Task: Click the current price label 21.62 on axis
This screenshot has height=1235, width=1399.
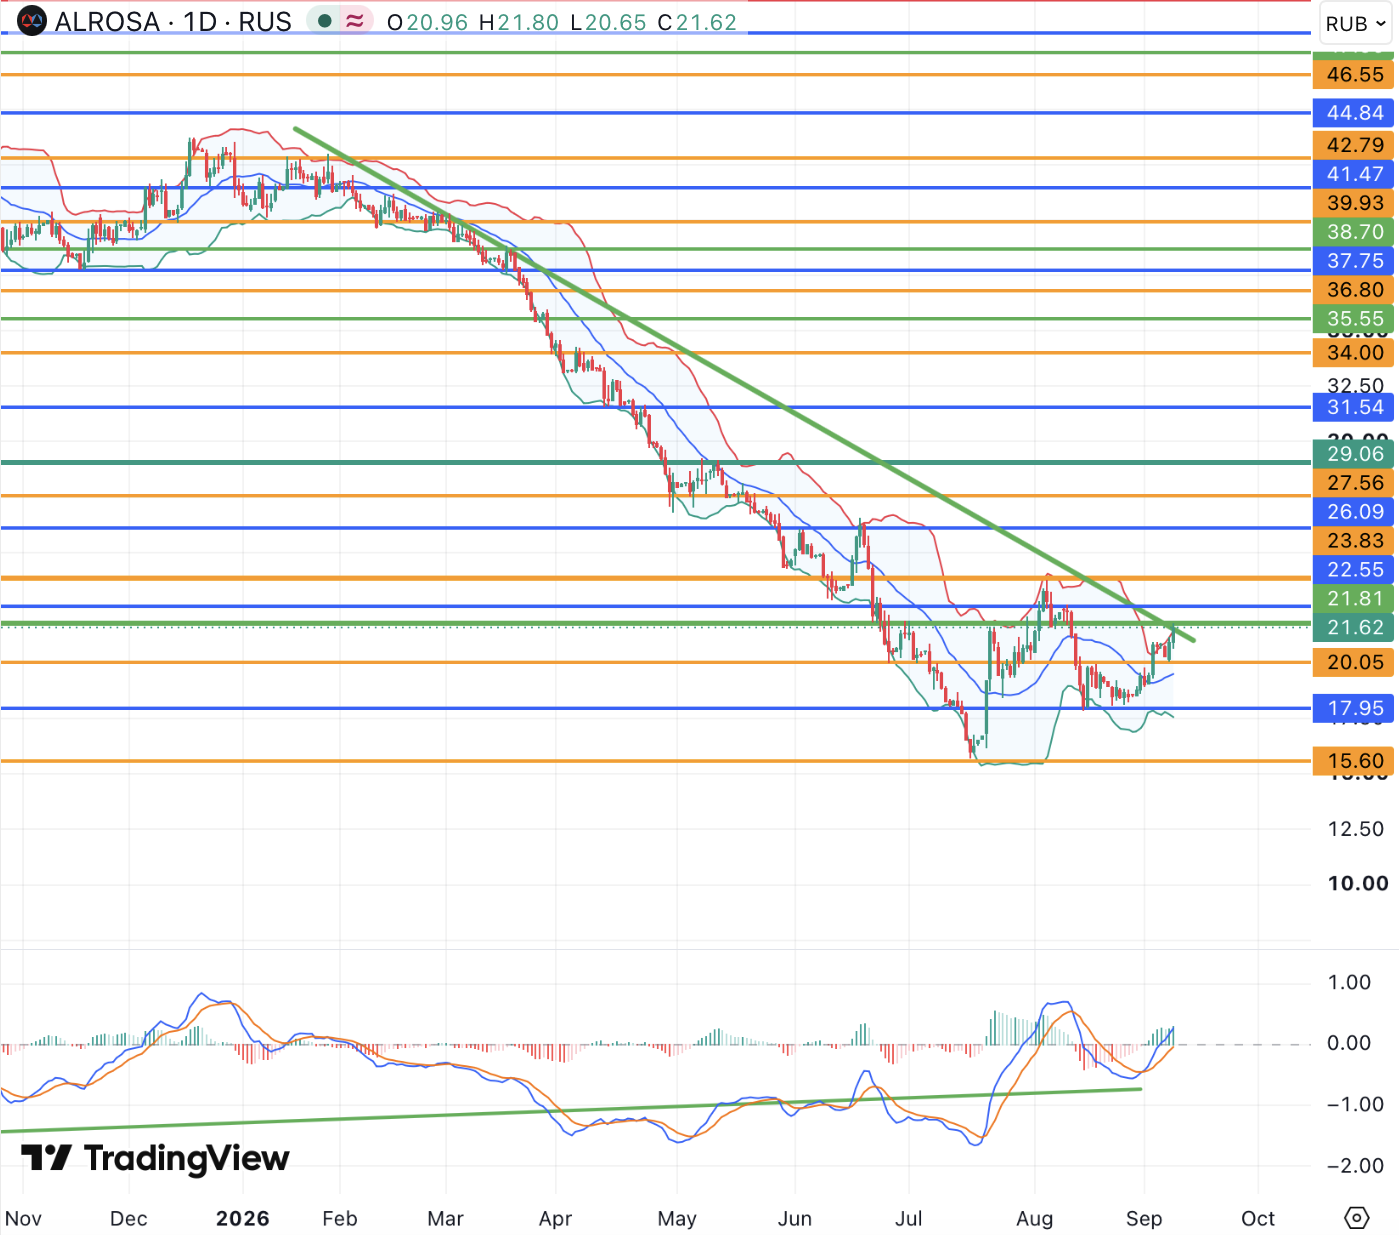Action: click(1355, 628)
